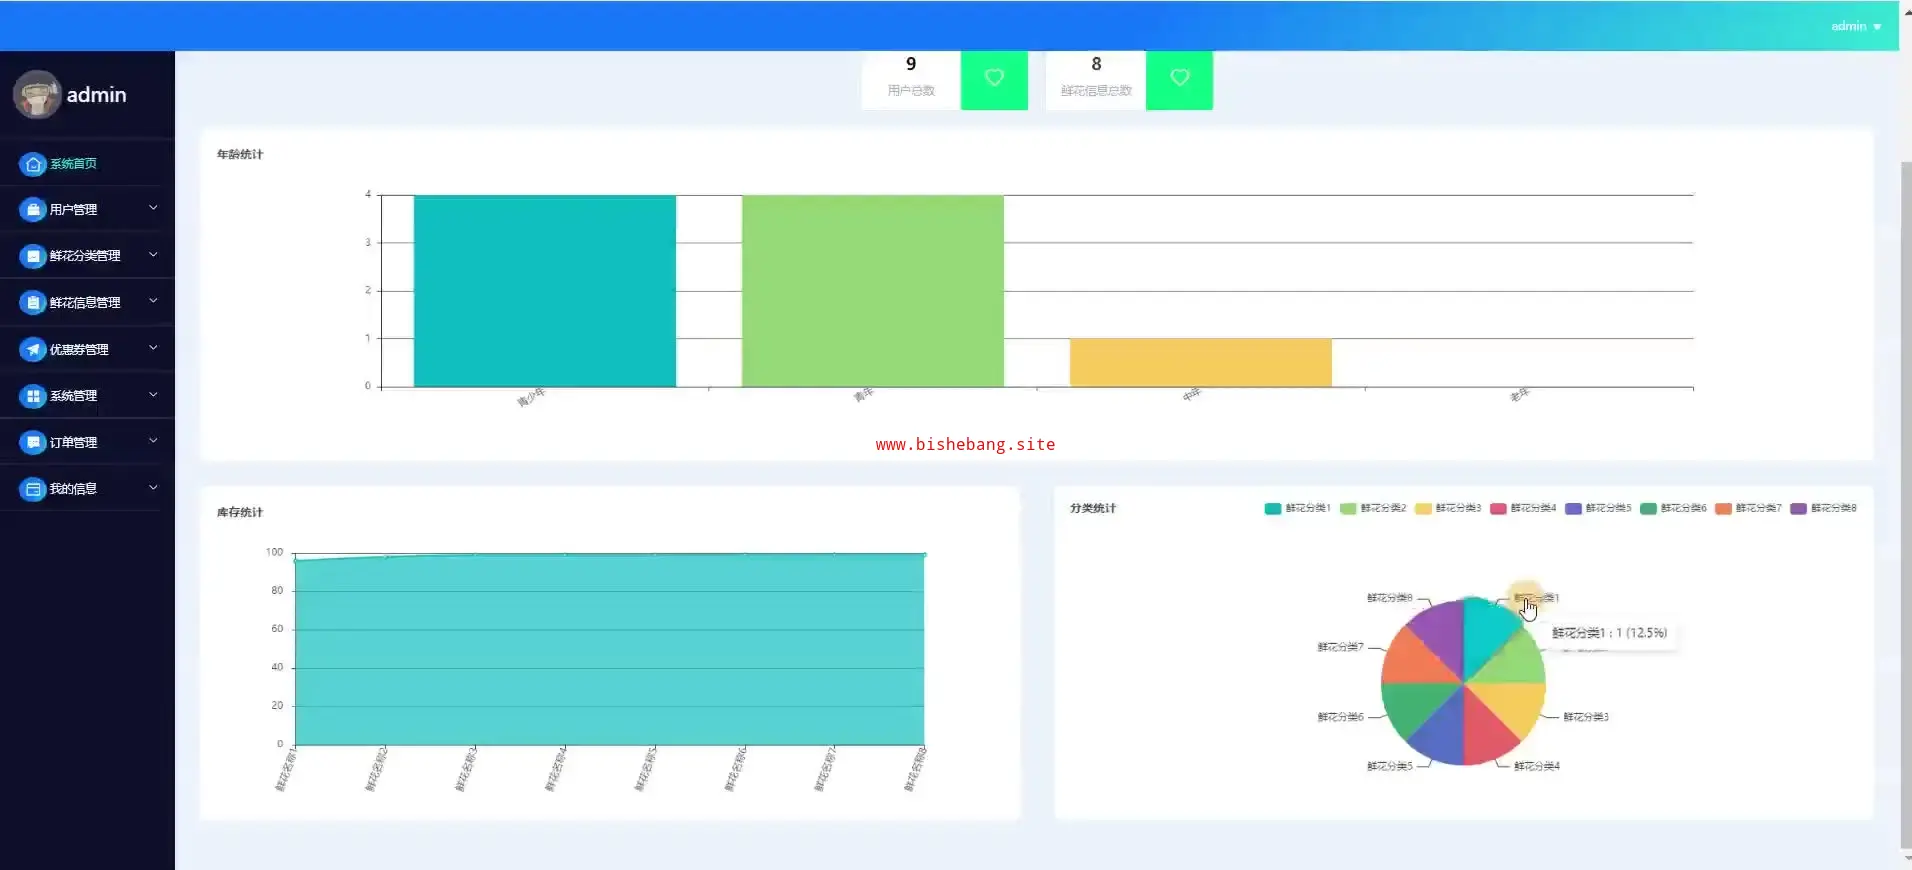Hide the 鲜花分类5 series via its legend

(x=1598, y=509)
